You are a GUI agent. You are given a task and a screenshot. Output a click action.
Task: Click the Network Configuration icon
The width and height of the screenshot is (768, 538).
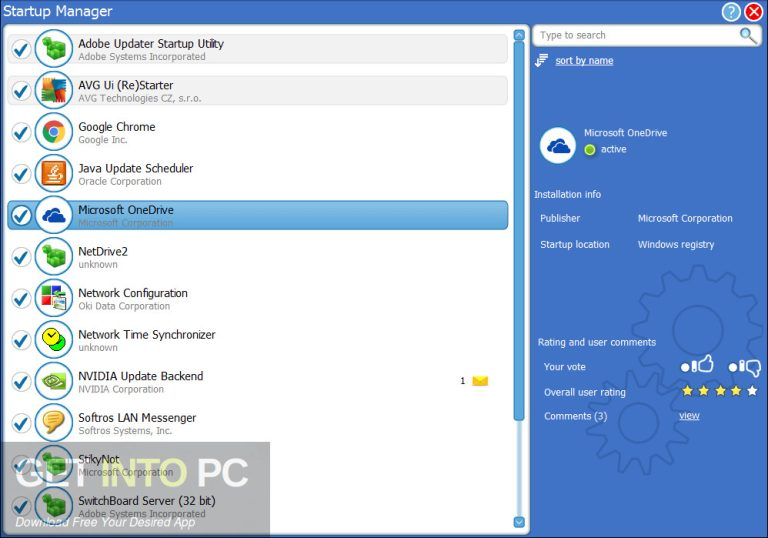54,298
